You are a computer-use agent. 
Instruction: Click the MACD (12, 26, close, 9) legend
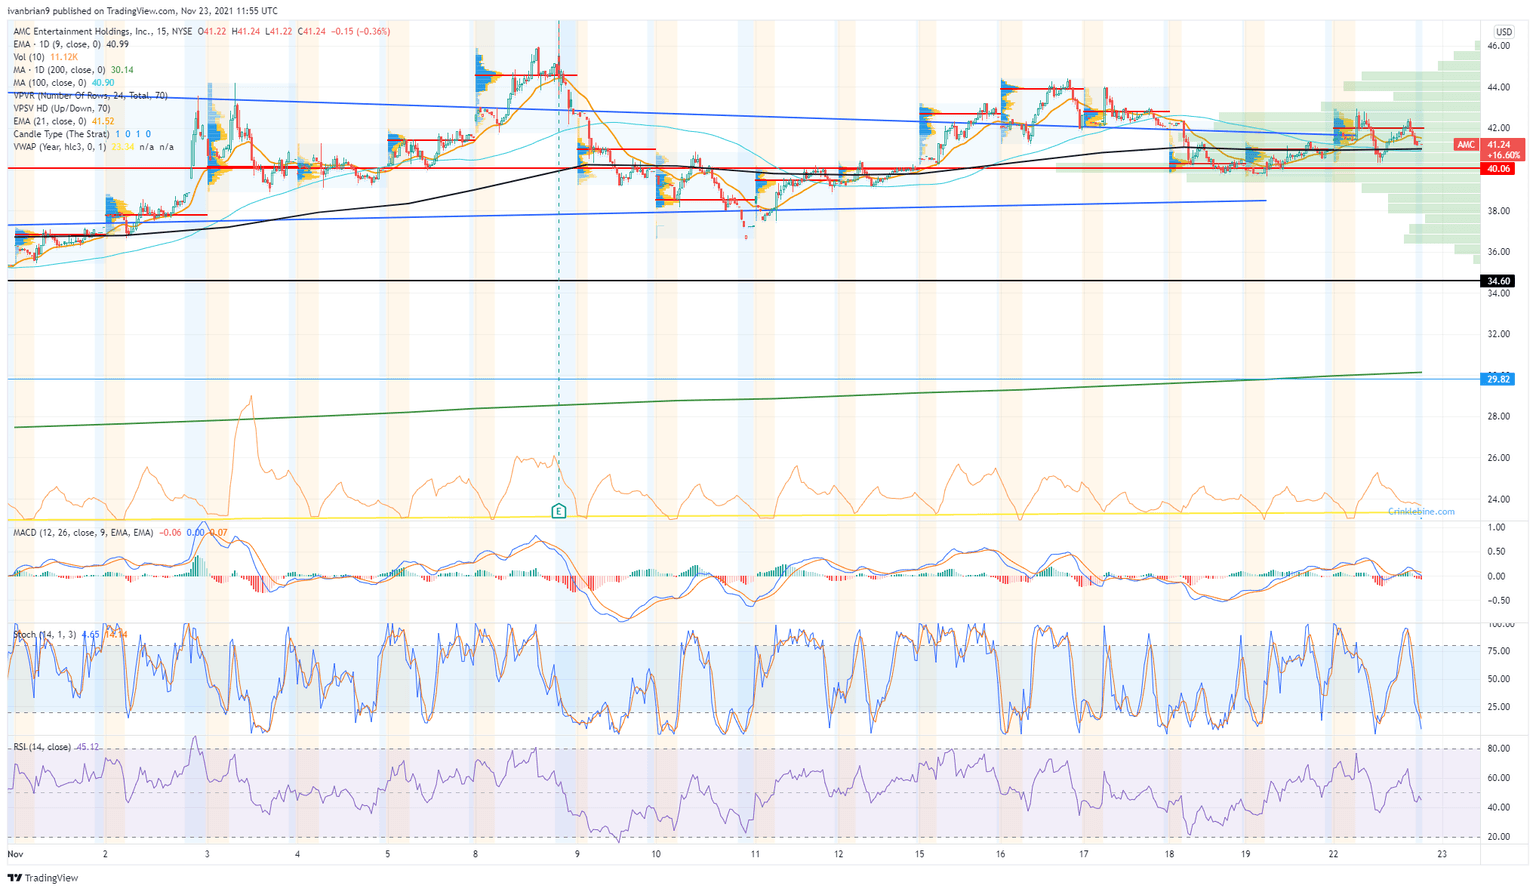(83, 533)
